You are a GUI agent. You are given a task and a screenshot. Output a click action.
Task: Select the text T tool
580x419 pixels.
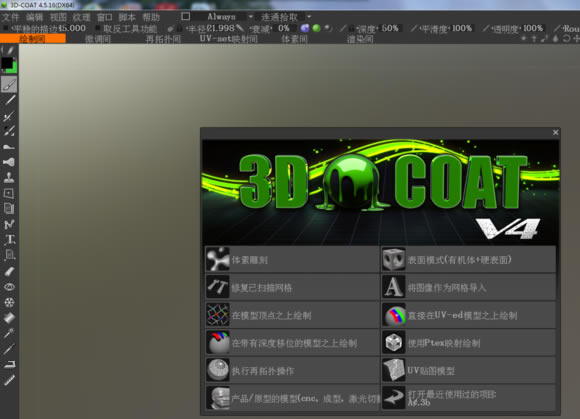pyautogui.click(x=10, y=239)
